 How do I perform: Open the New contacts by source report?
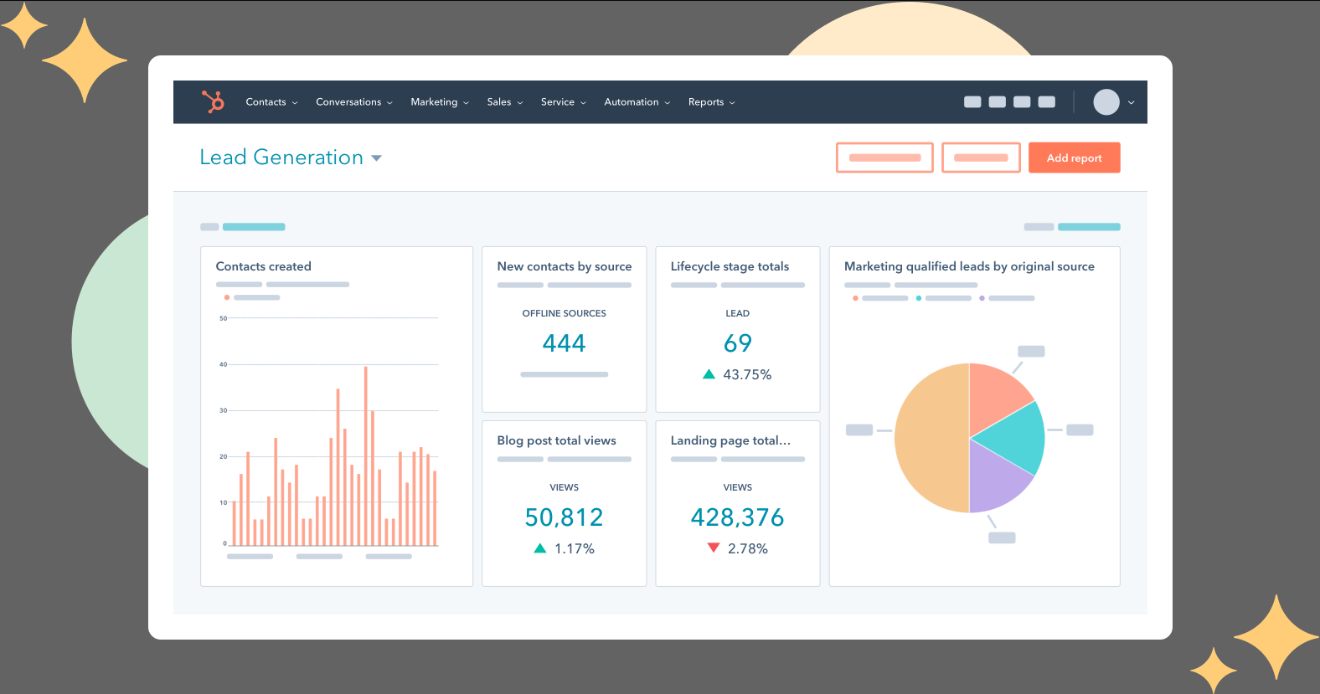tap(564, 266)
